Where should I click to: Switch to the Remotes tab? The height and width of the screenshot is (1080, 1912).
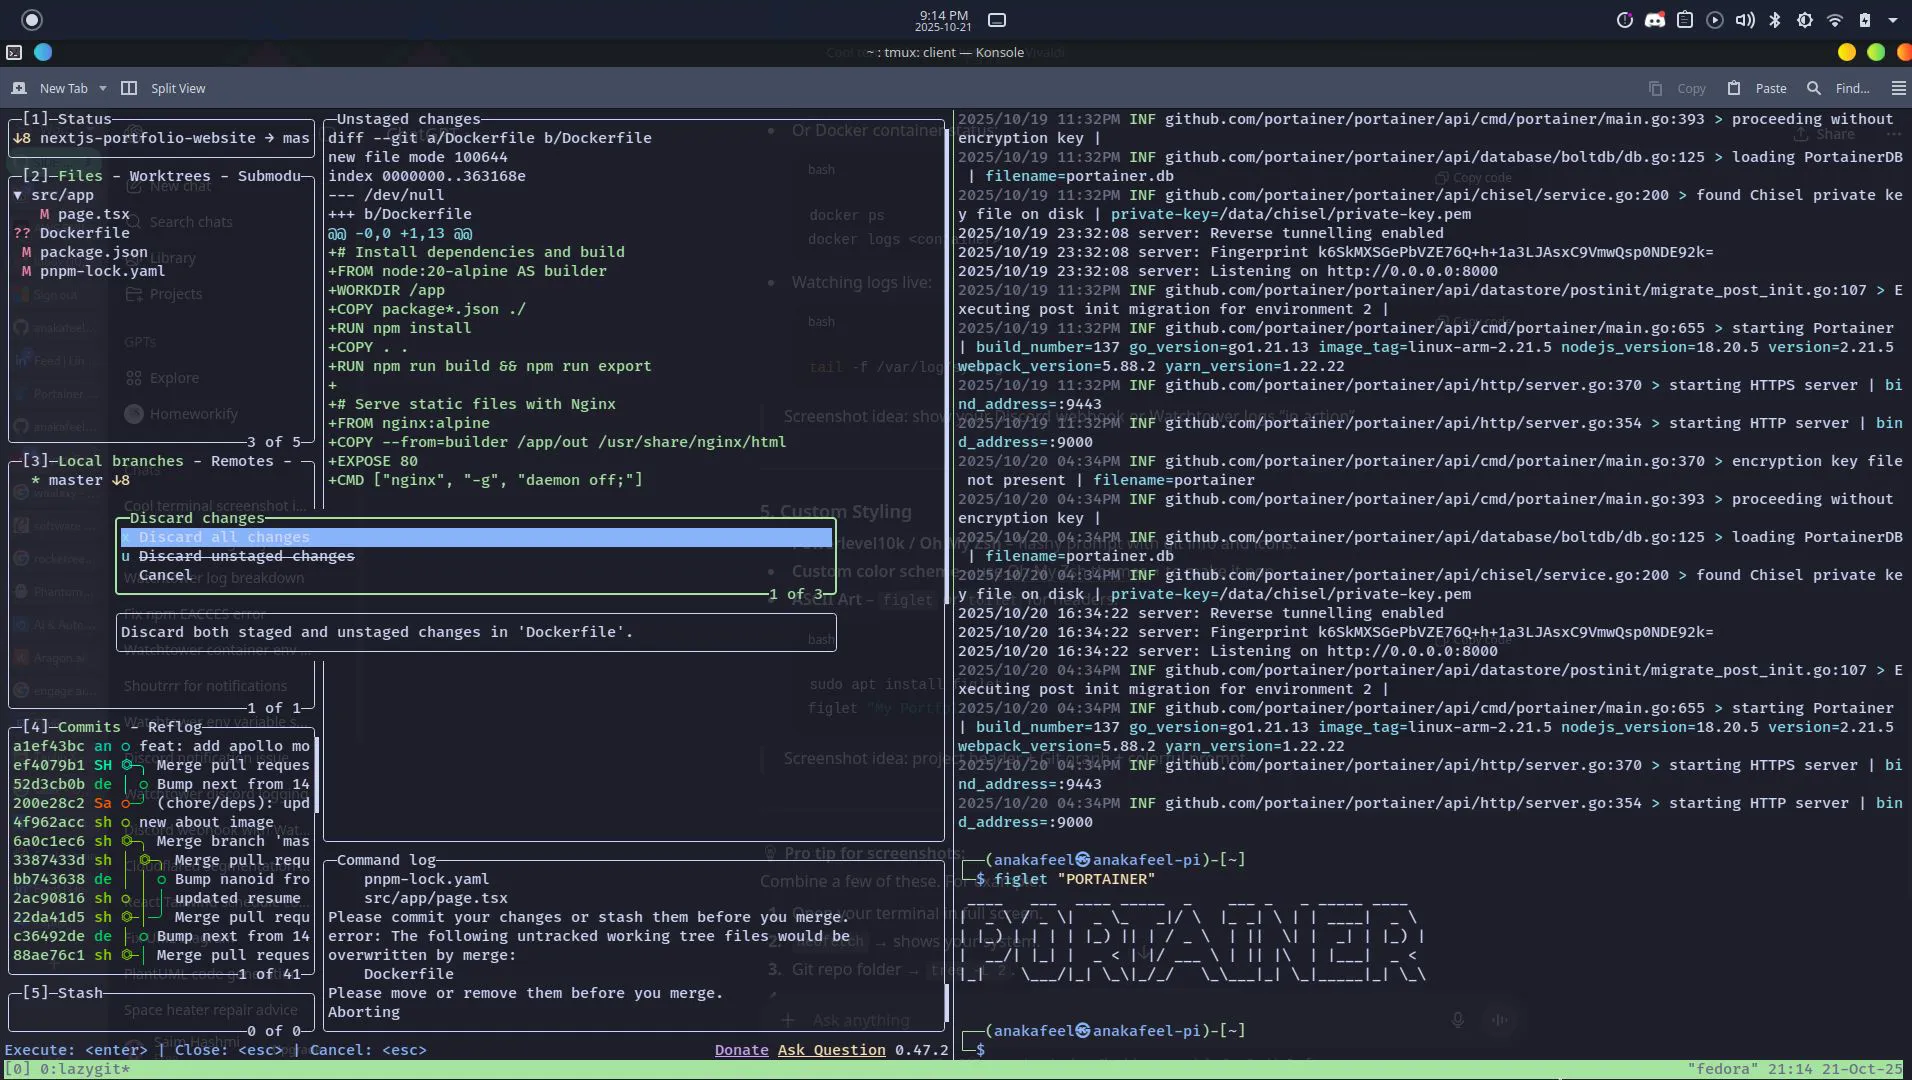242,461
